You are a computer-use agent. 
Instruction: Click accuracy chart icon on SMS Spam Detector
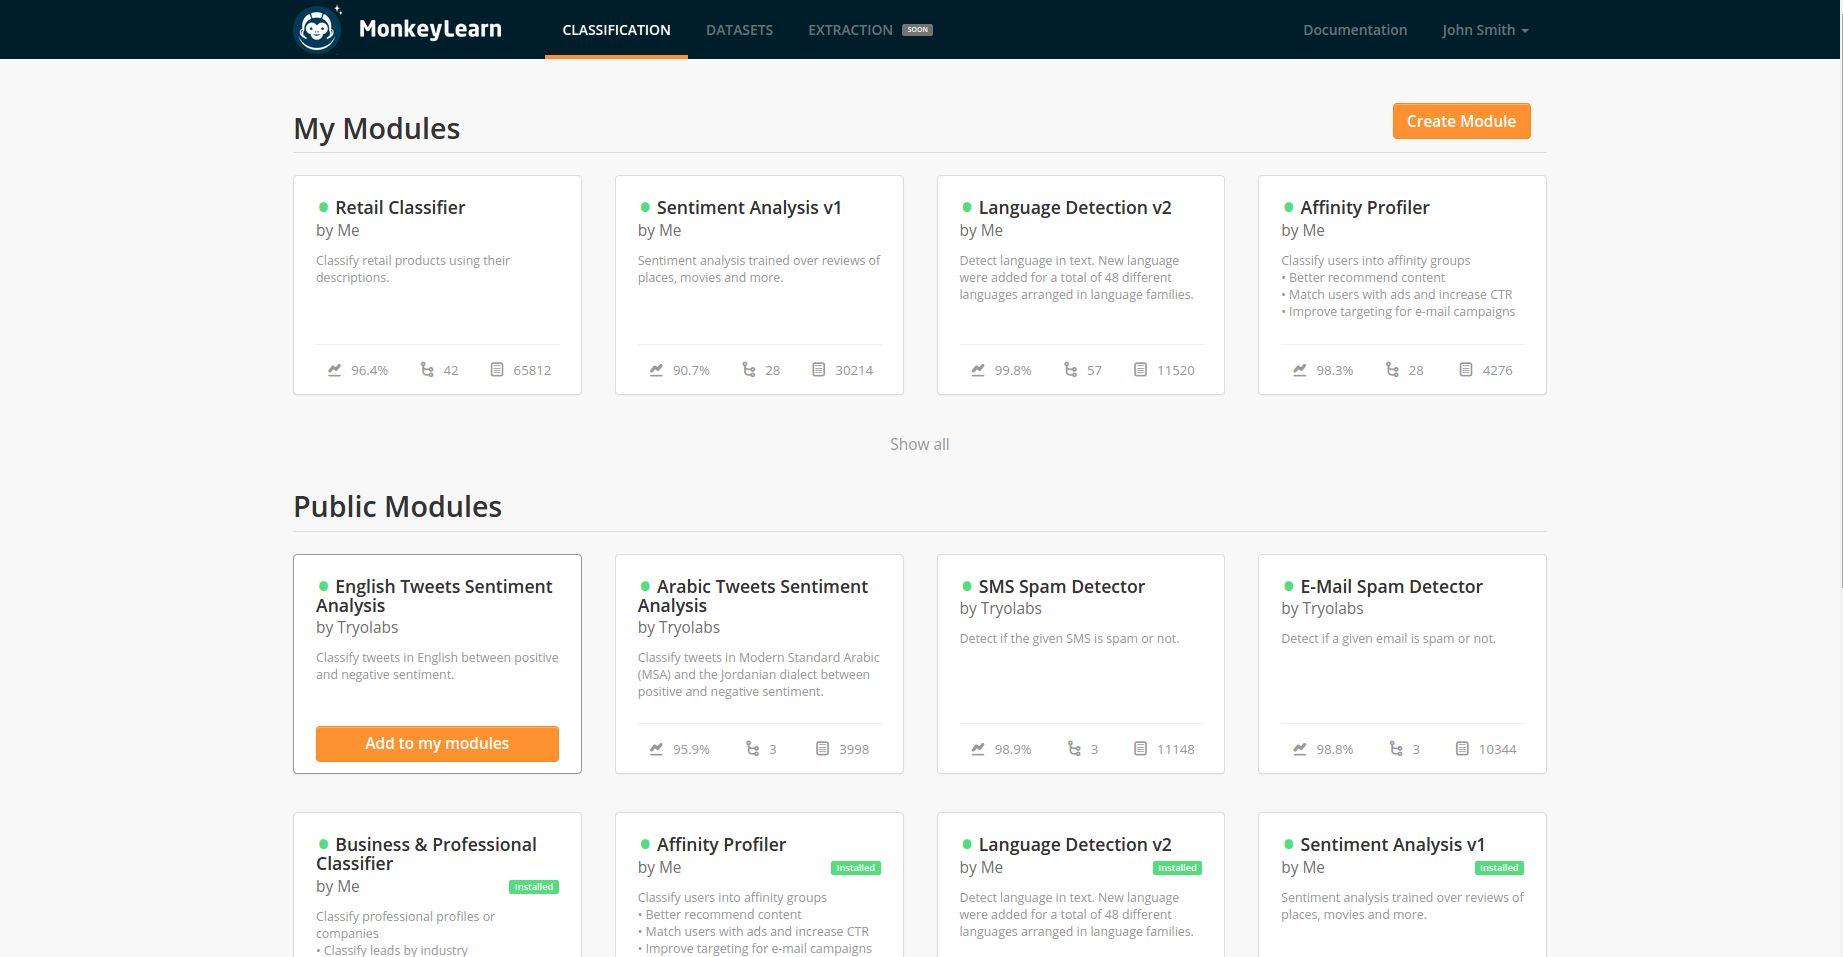point(978,749)
